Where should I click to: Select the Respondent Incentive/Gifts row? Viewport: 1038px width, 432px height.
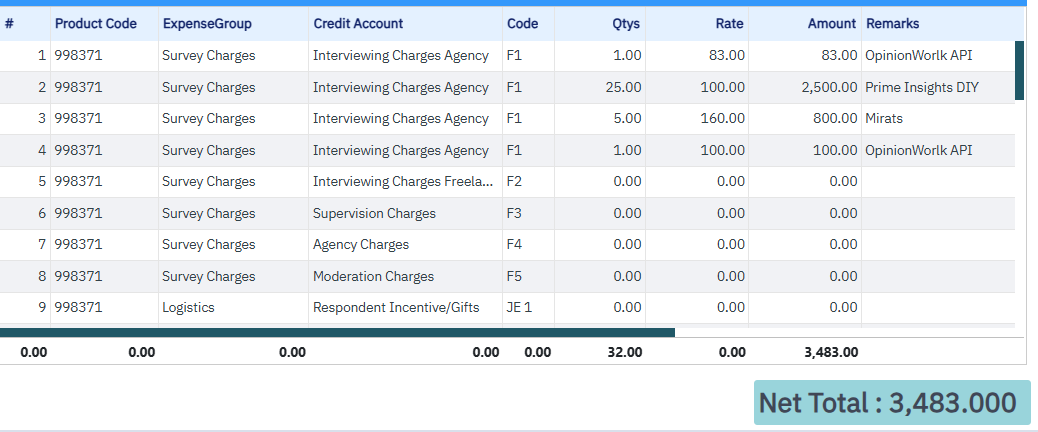[507, 308]
